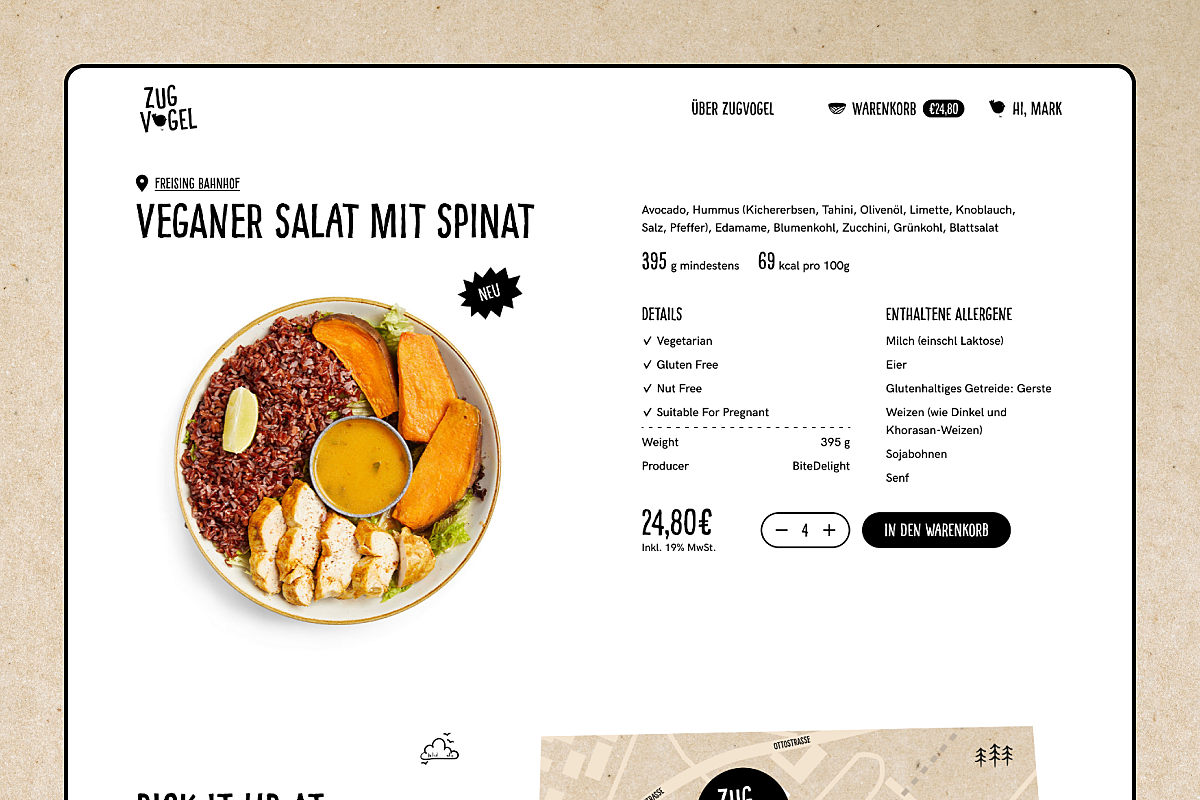Click the location pin icon
Image resolution: width=1200 pixels, height=800 pixels.
(142, 183)
